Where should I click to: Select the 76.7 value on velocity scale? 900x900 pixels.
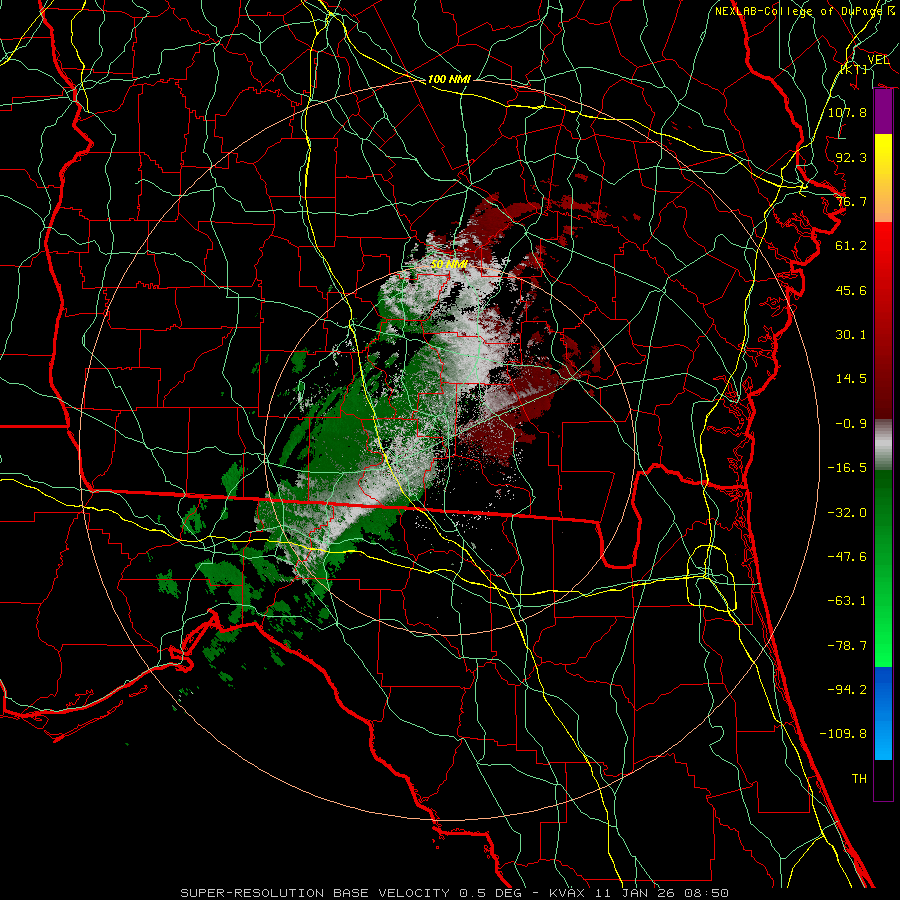point(851,201)
